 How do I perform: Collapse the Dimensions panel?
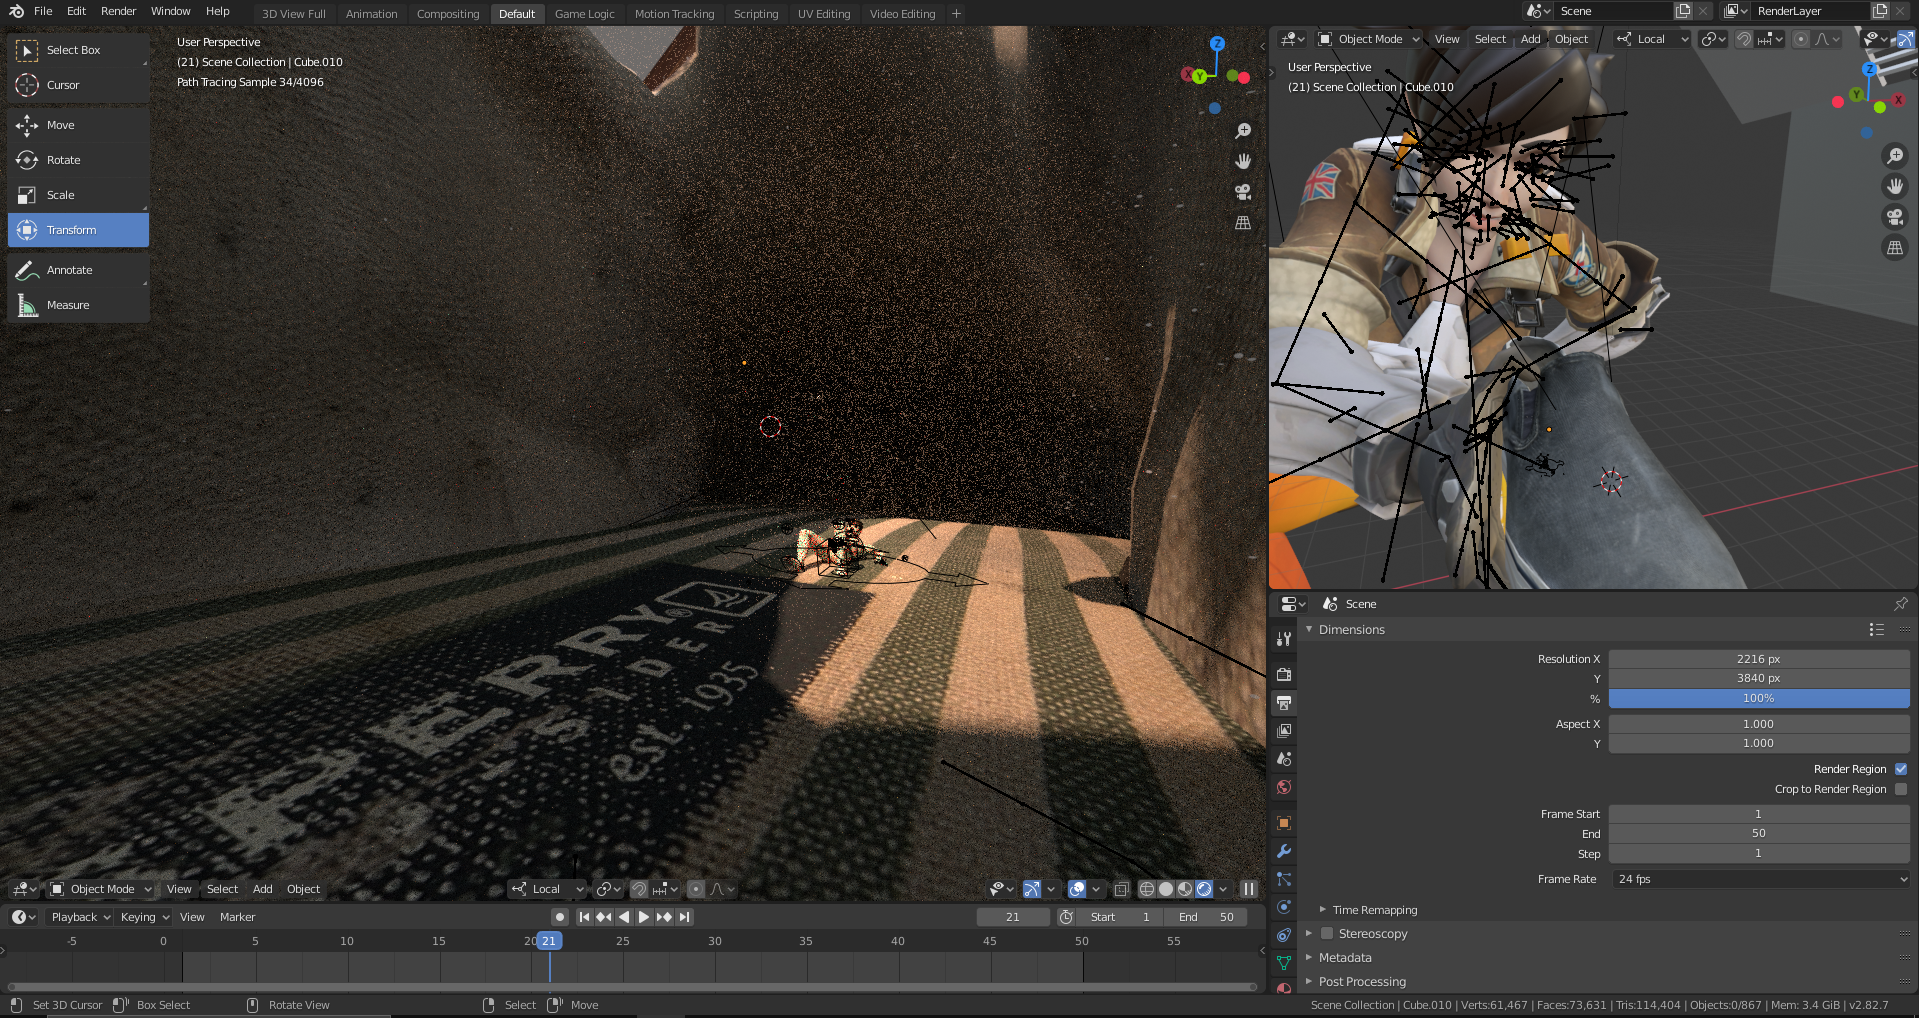1309,629
